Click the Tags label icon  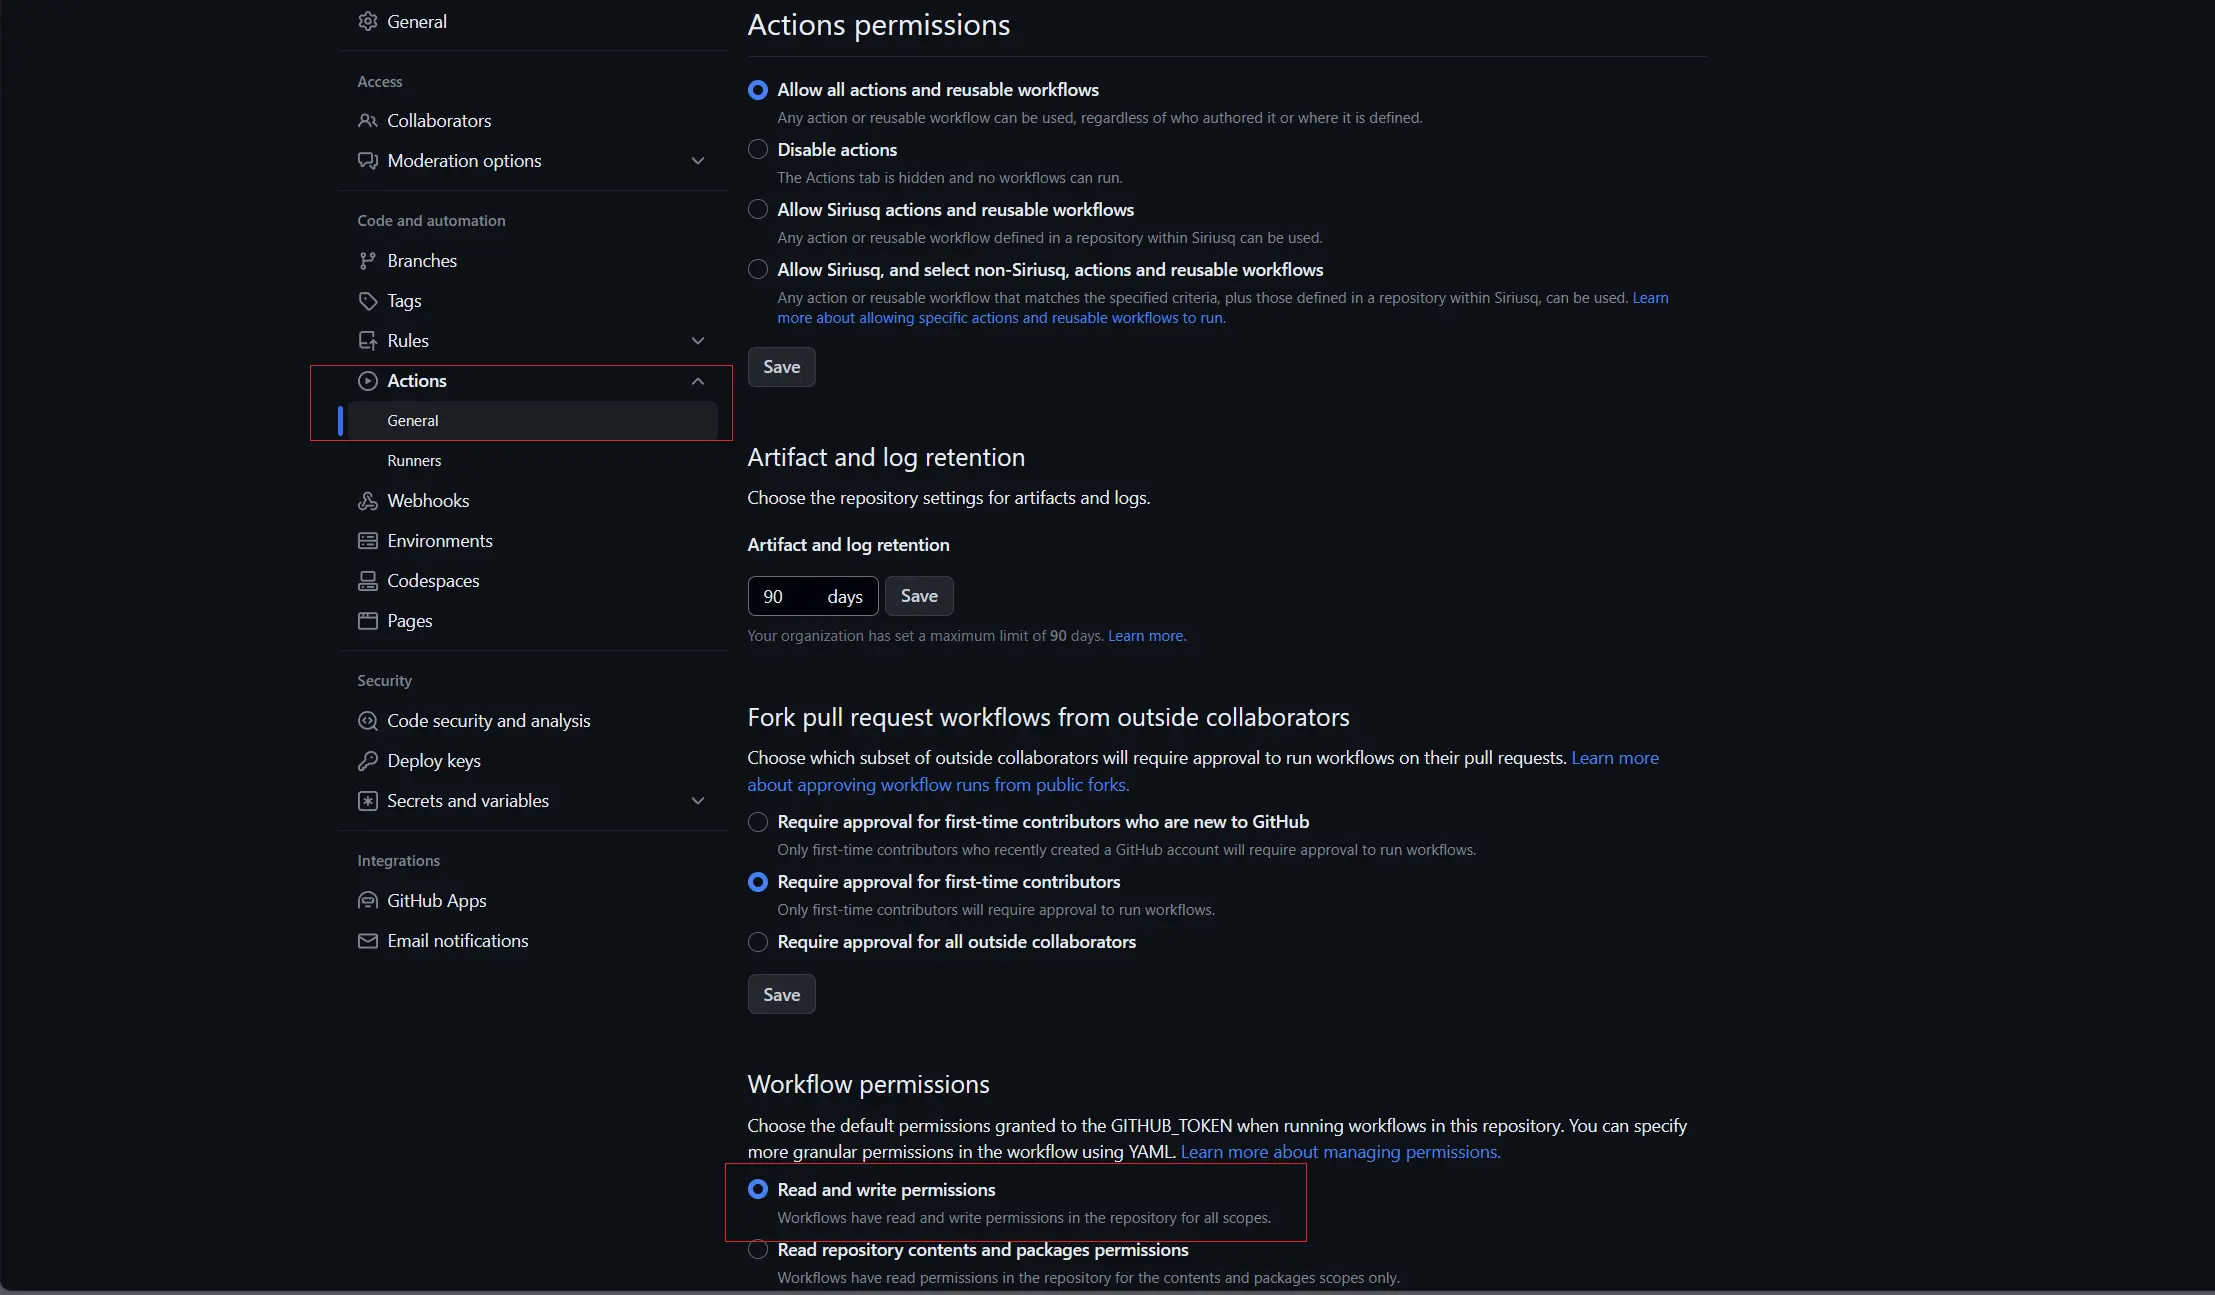point(368,301)
